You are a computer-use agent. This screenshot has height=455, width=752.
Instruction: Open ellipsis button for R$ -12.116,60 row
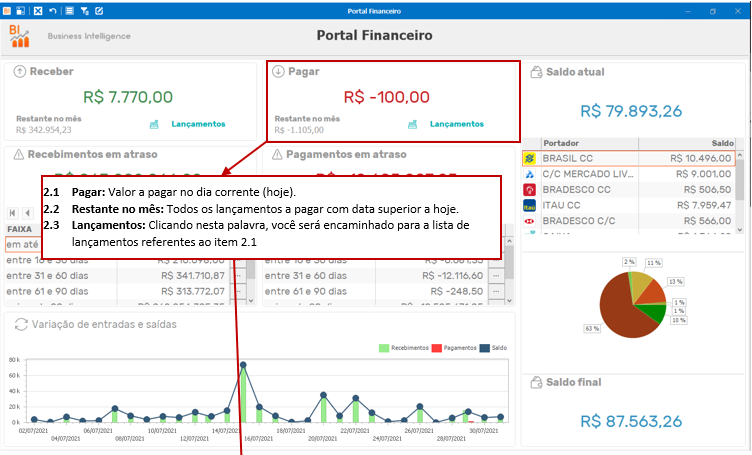click(x=496, y=276)
